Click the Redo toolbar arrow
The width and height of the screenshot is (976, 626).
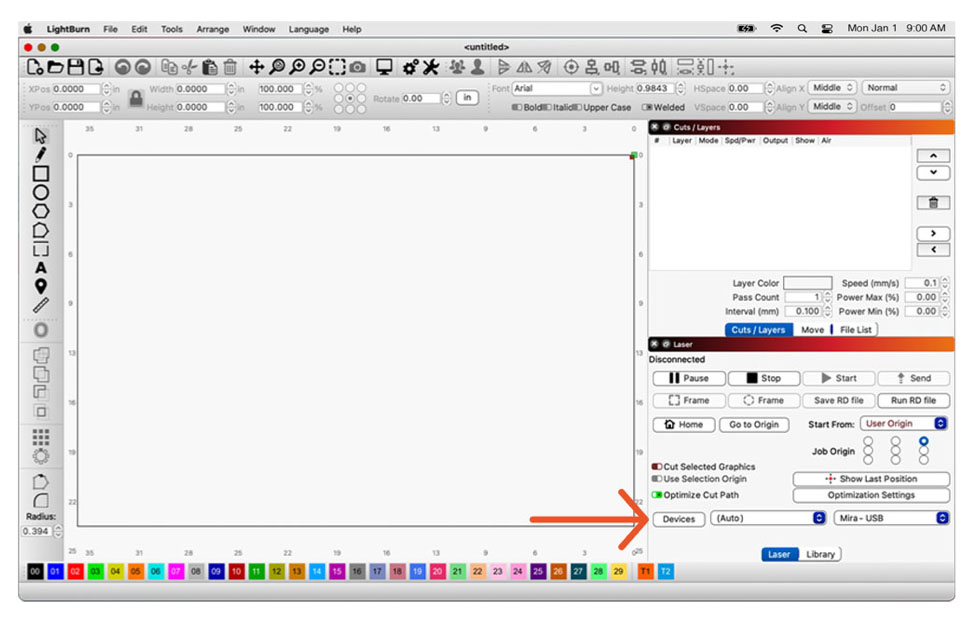(x=143, y=67)
